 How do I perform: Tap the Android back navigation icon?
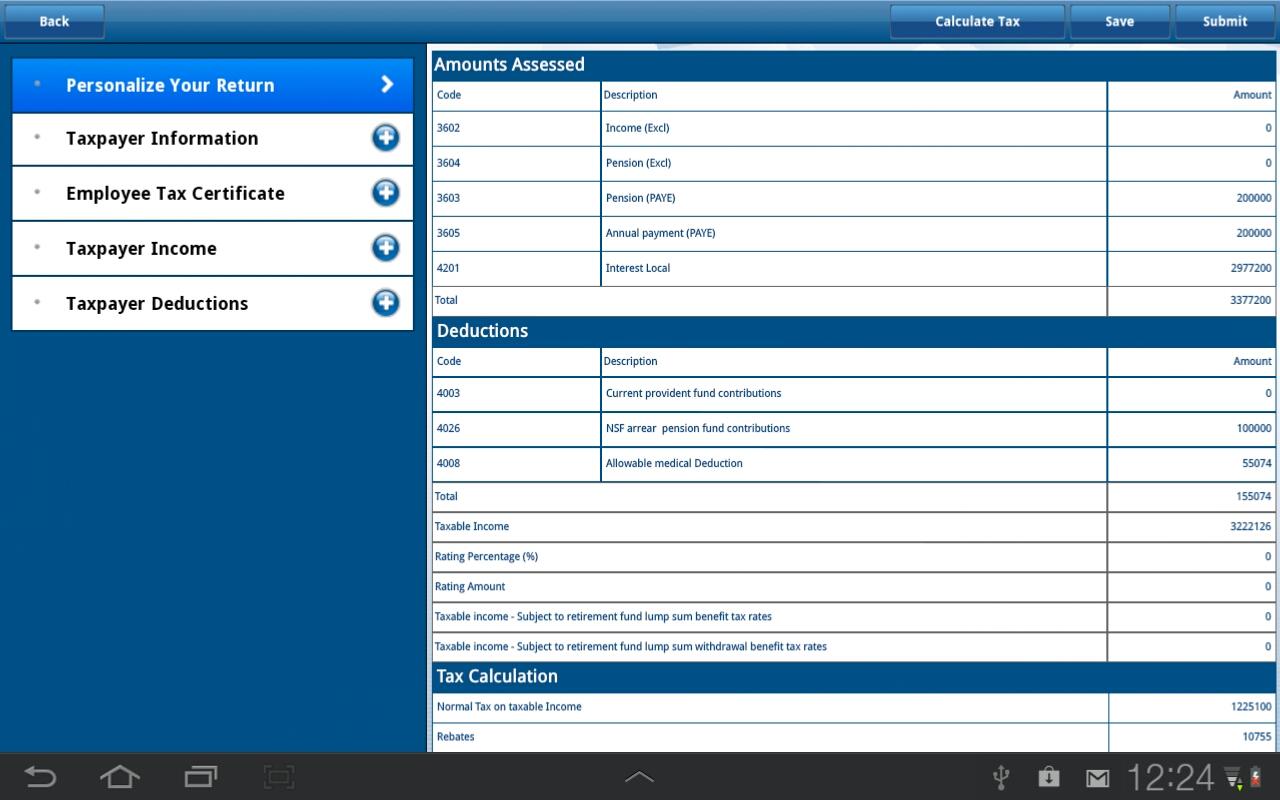(x=40, y=777)
